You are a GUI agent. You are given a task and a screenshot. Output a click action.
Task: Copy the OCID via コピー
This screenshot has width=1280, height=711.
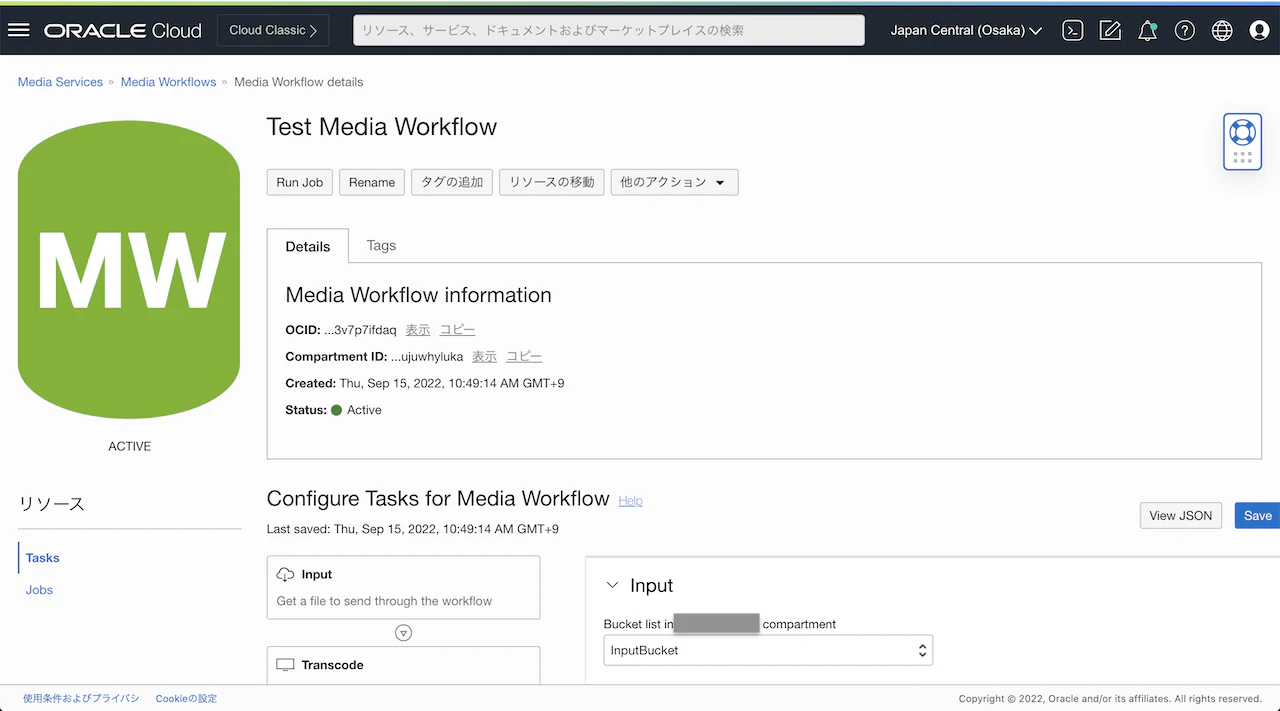[457, 330]
